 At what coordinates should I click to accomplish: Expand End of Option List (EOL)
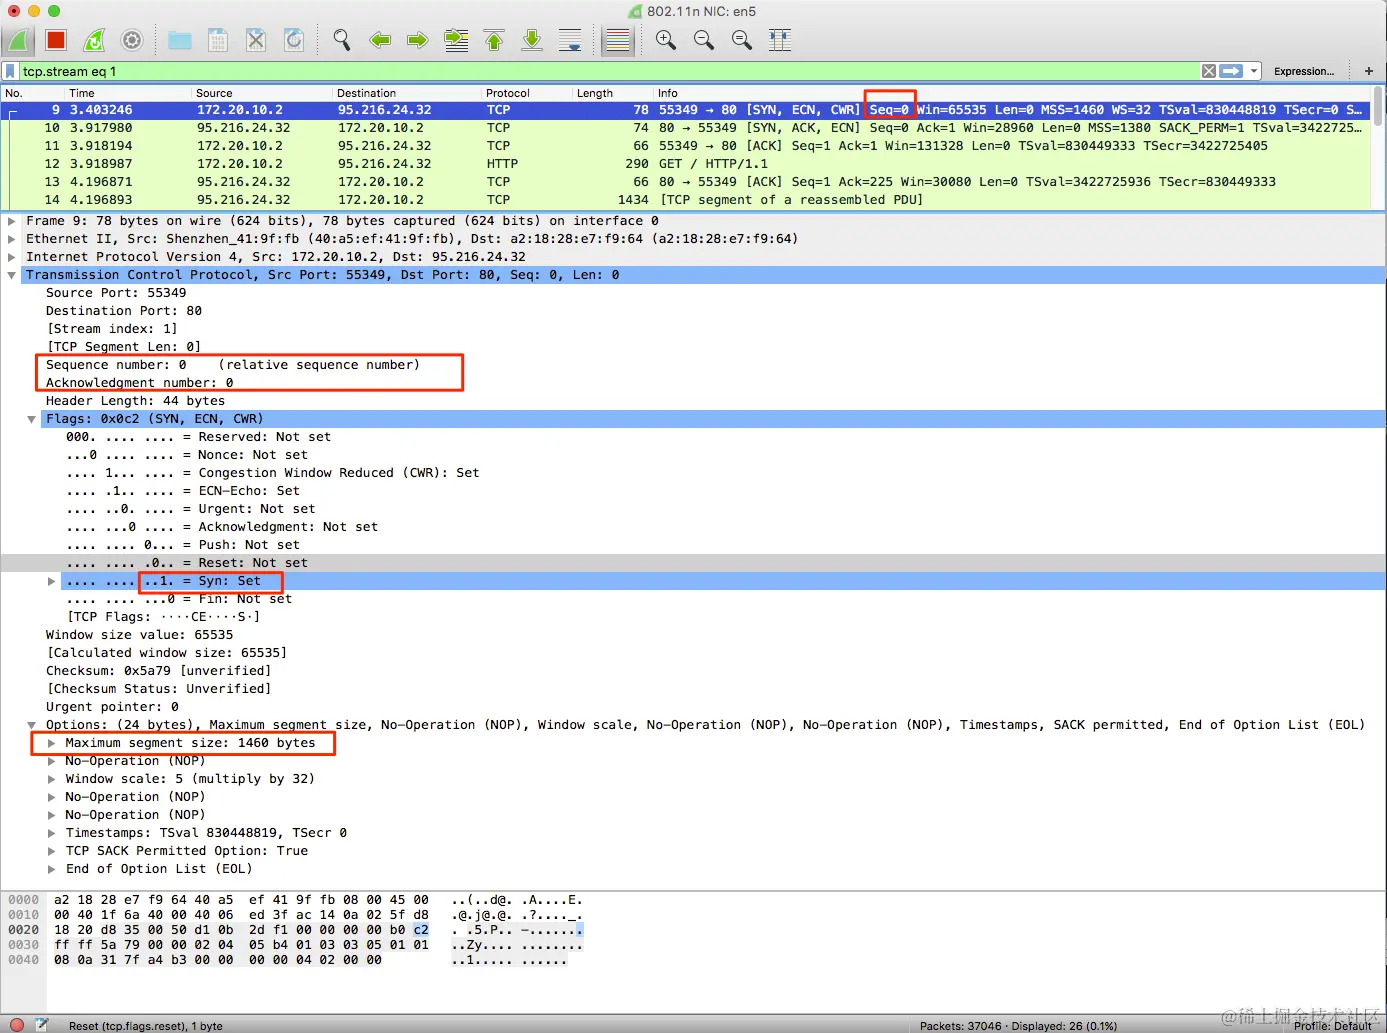(x=51, y=869)
